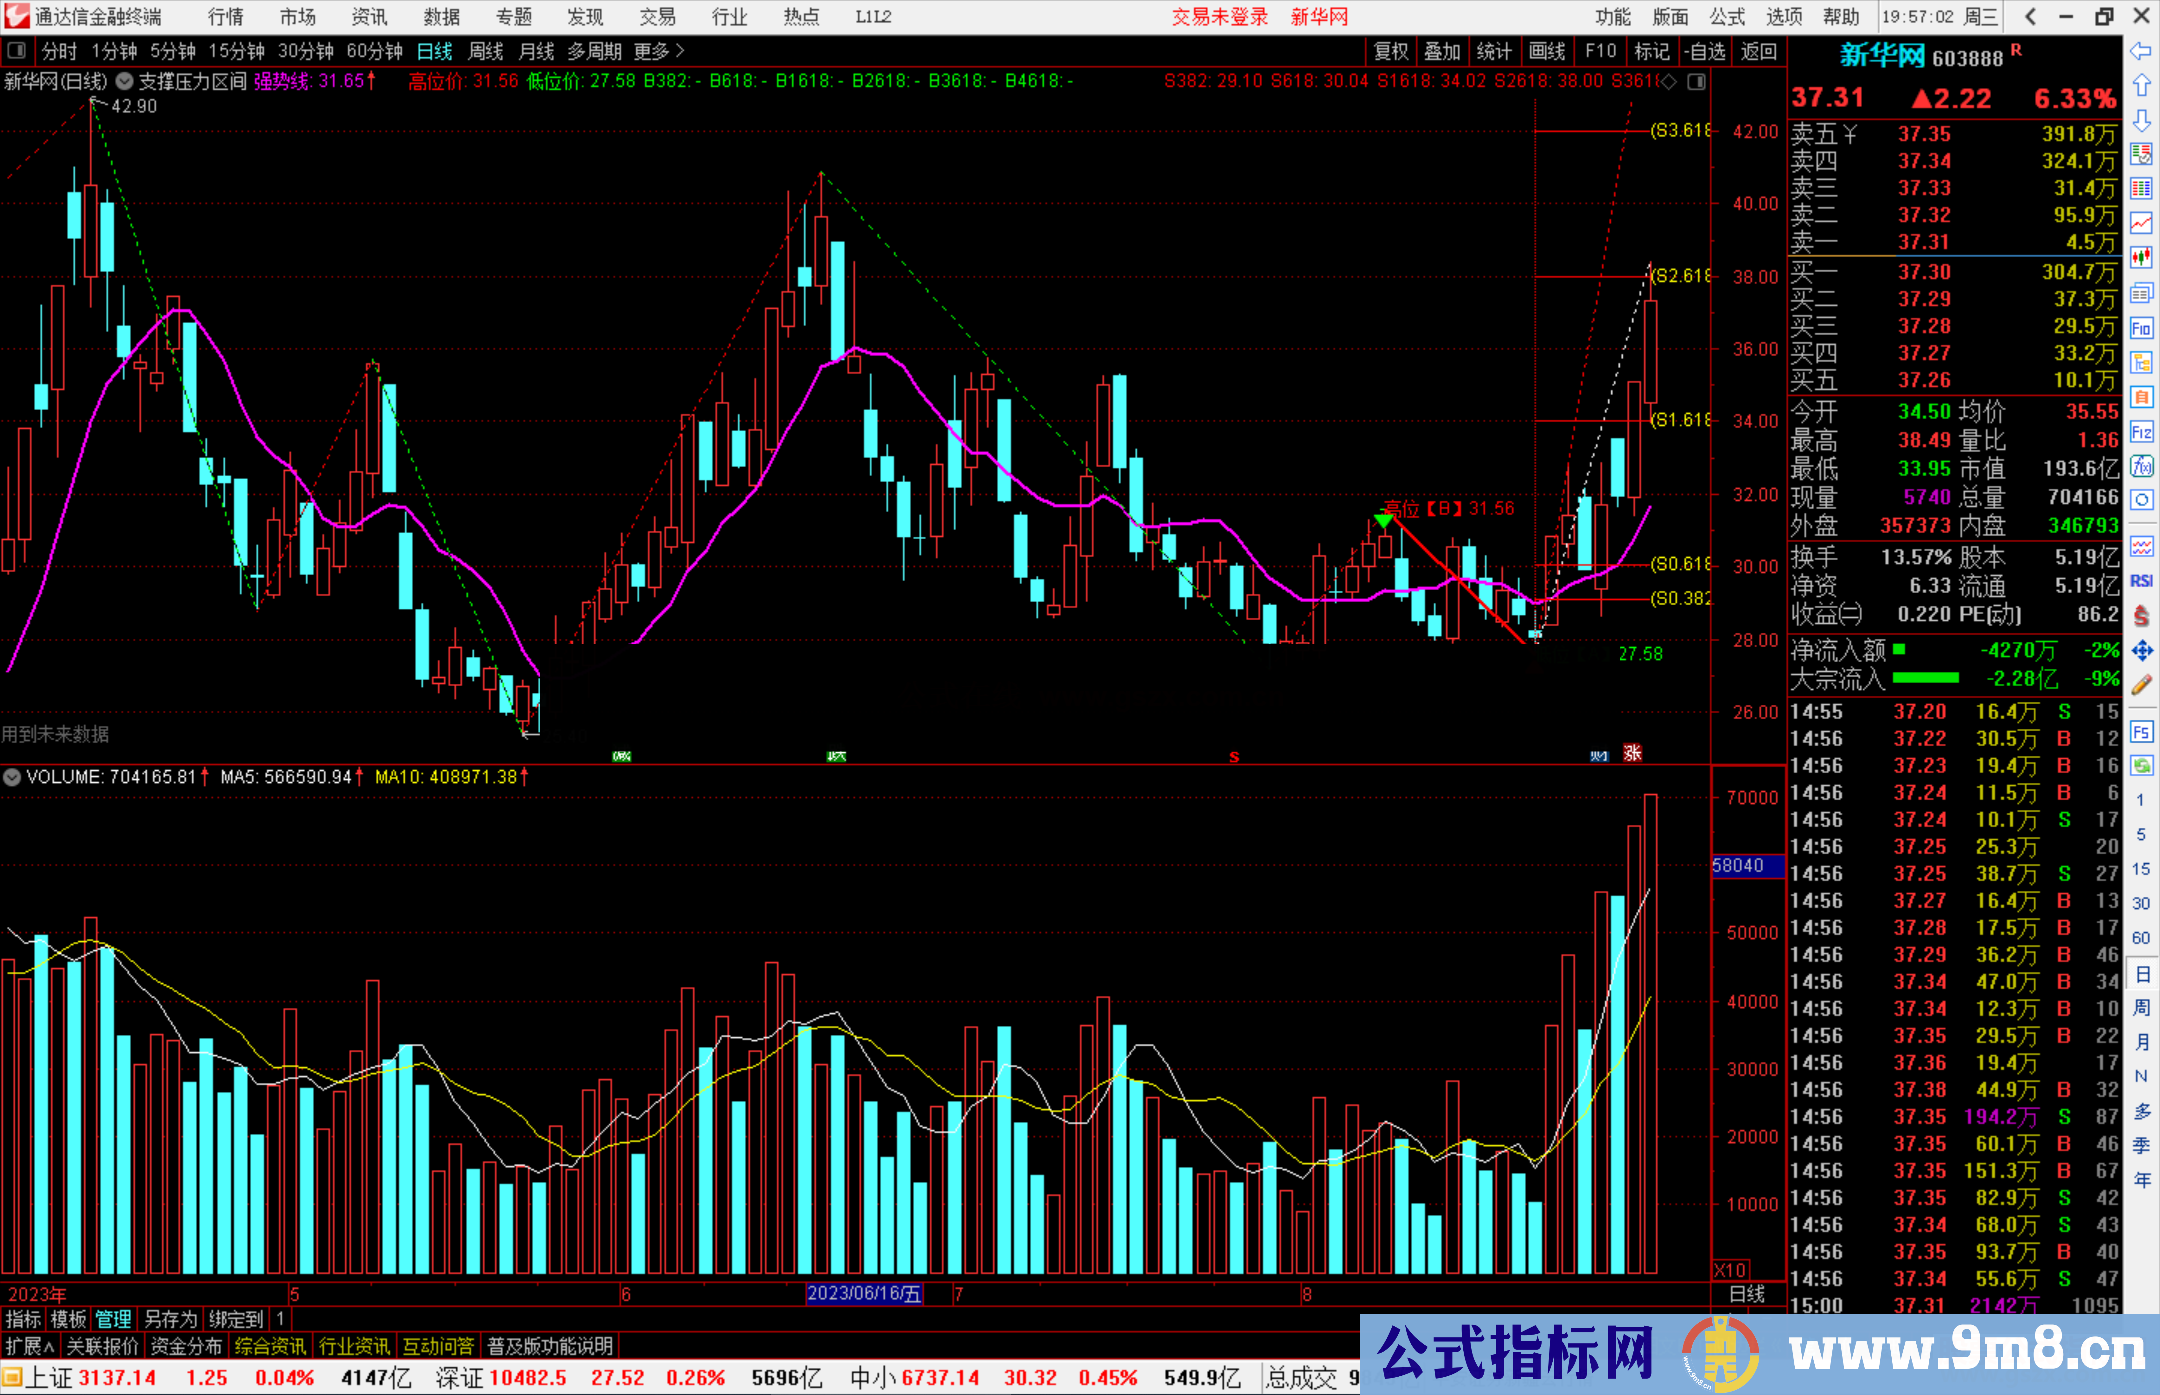Image resolution: width=2160 pixels, height=1395 pixels.
Task: Open the 市场 menu
Action: coord(298,16)
